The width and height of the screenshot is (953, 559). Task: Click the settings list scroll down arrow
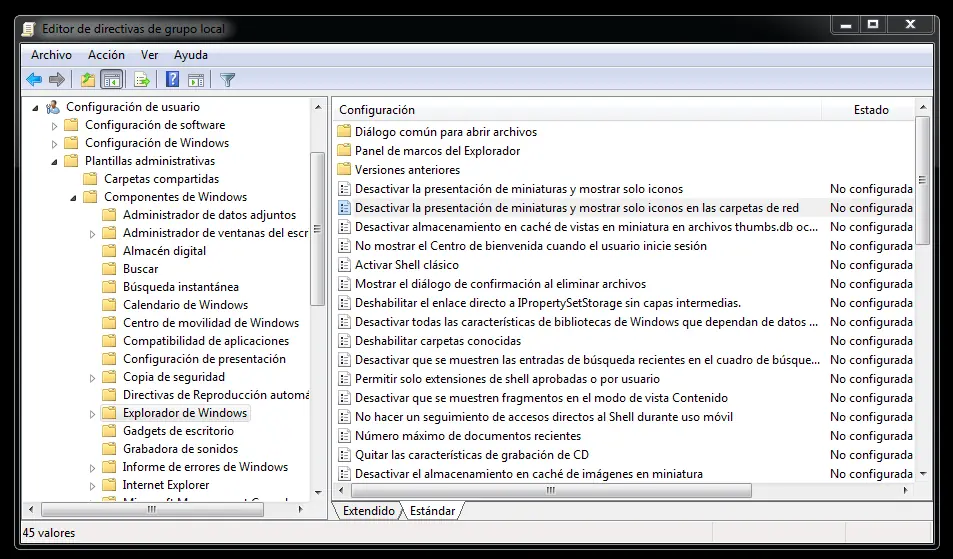pyautogui.click(x=922, y=473)
